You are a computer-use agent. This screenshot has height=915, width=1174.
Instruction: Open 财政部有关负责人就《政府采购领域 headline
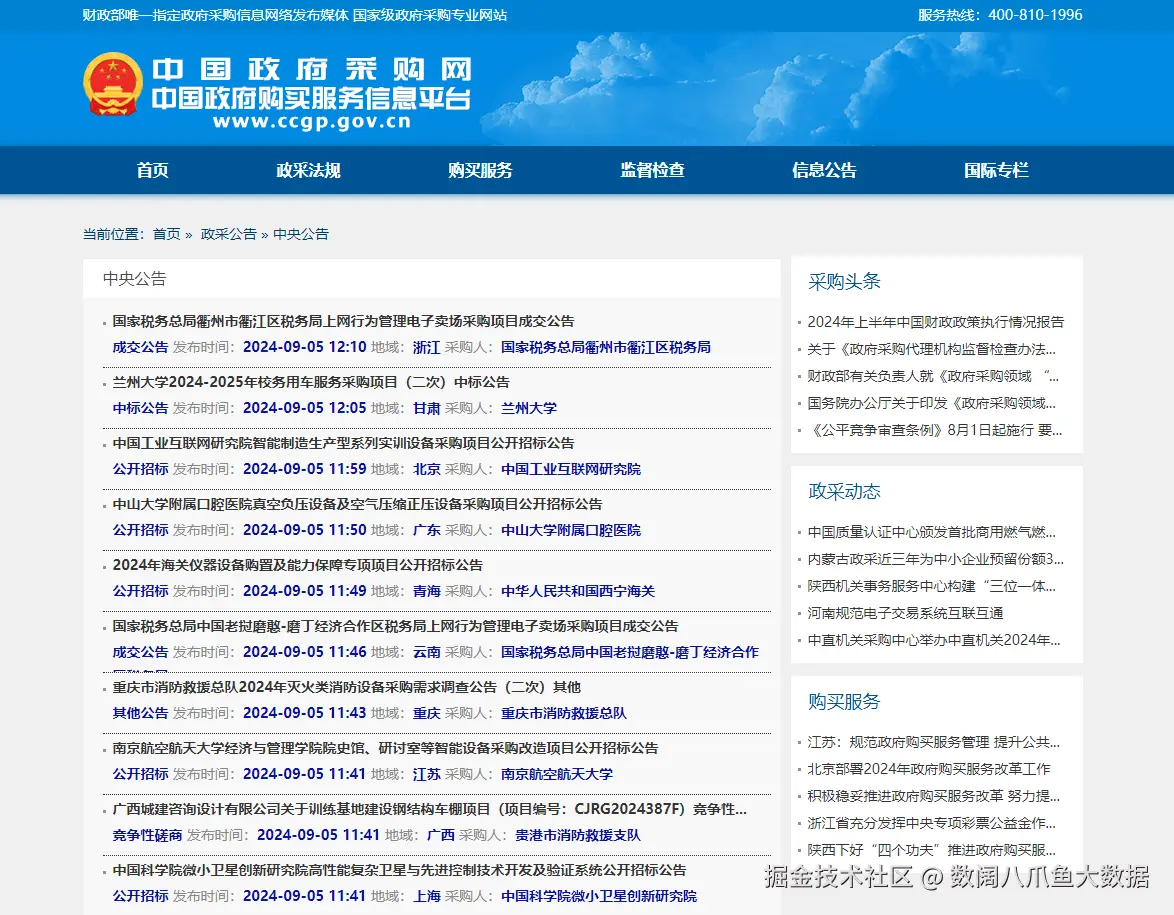(933, 376)
